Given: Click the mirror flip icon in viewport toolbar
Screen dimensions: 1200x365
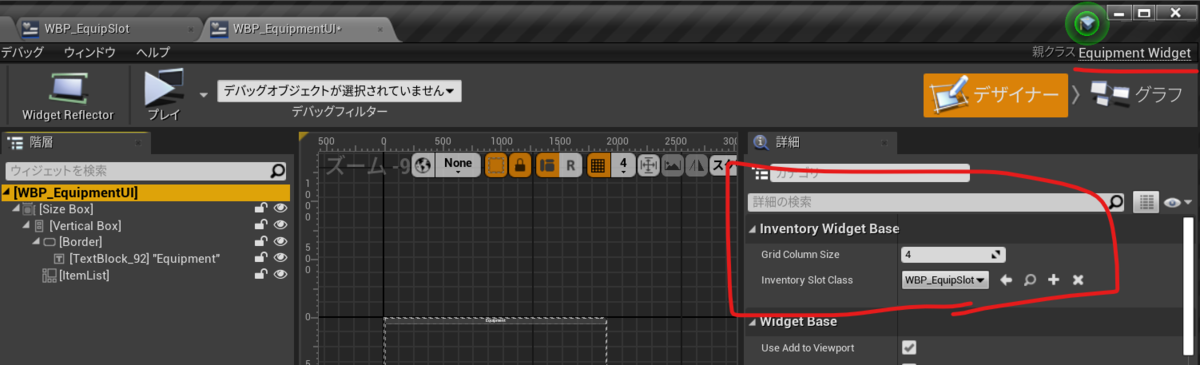Looking at the screenshot, I should [x=697, y=165].
